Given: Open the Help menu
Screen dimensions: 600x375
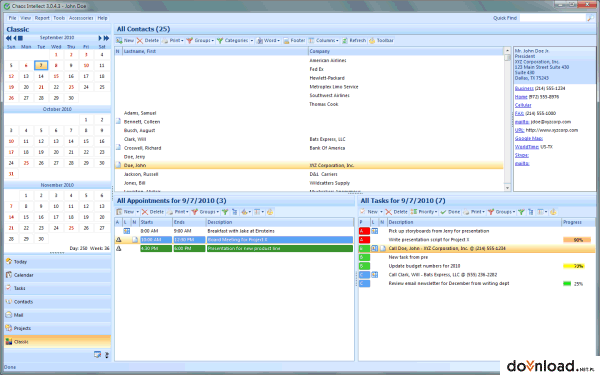Looking at the screenshot, I should (102, 18).
